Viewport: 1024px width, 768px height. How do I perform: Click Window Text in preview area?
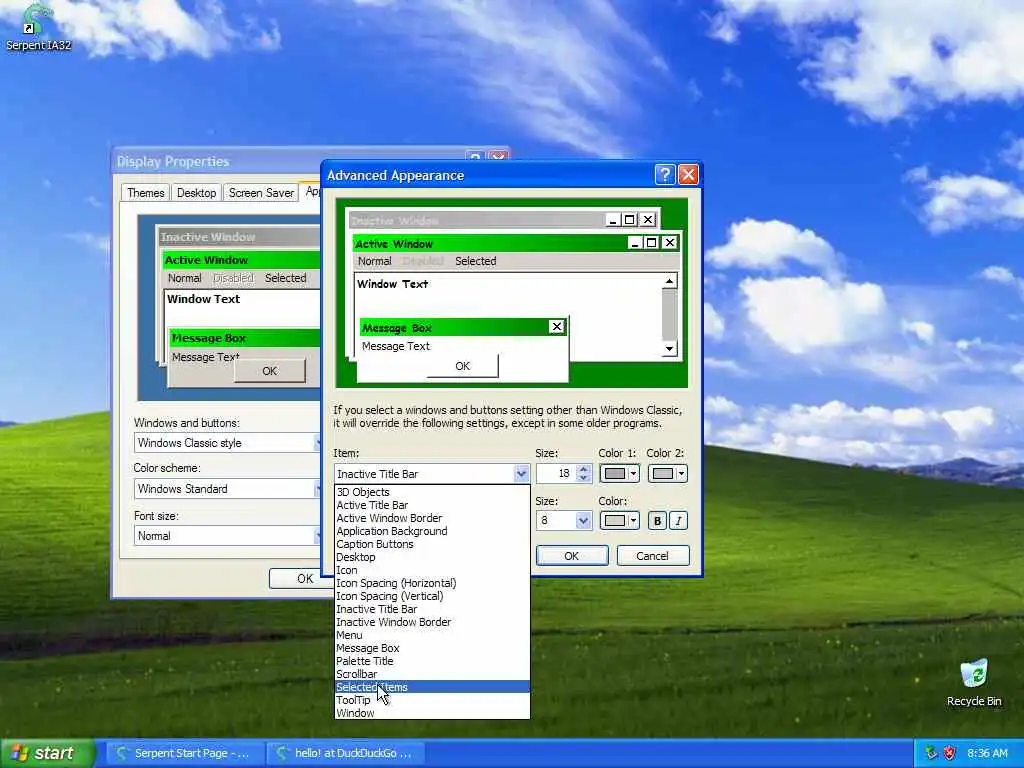click(392, 284)
